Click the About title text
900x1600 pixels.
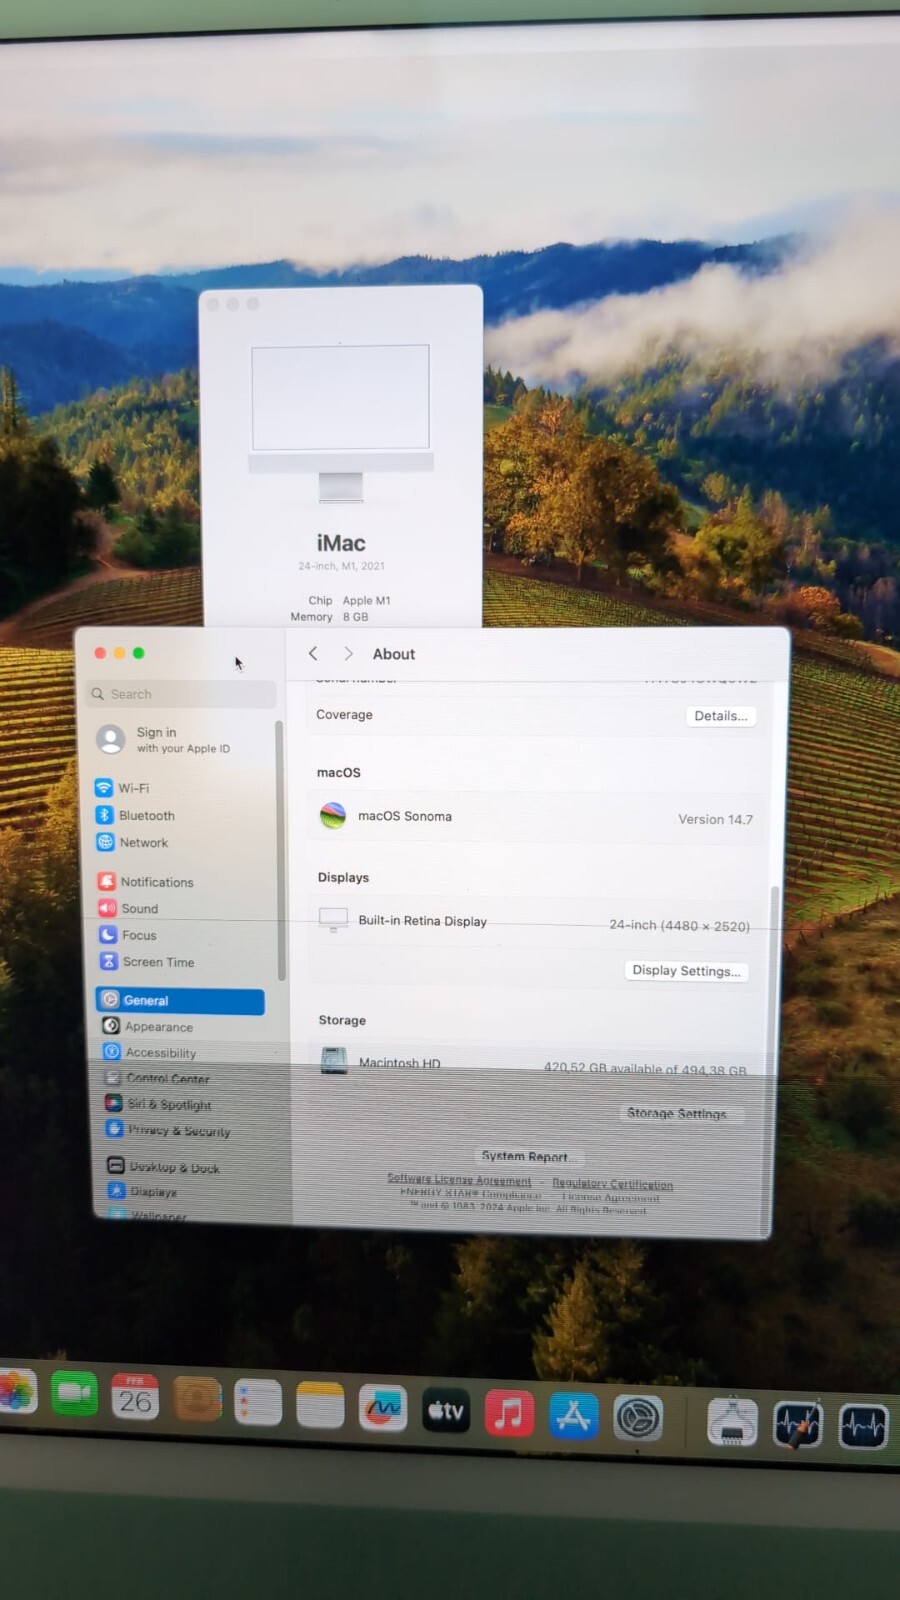click(394, 654)
